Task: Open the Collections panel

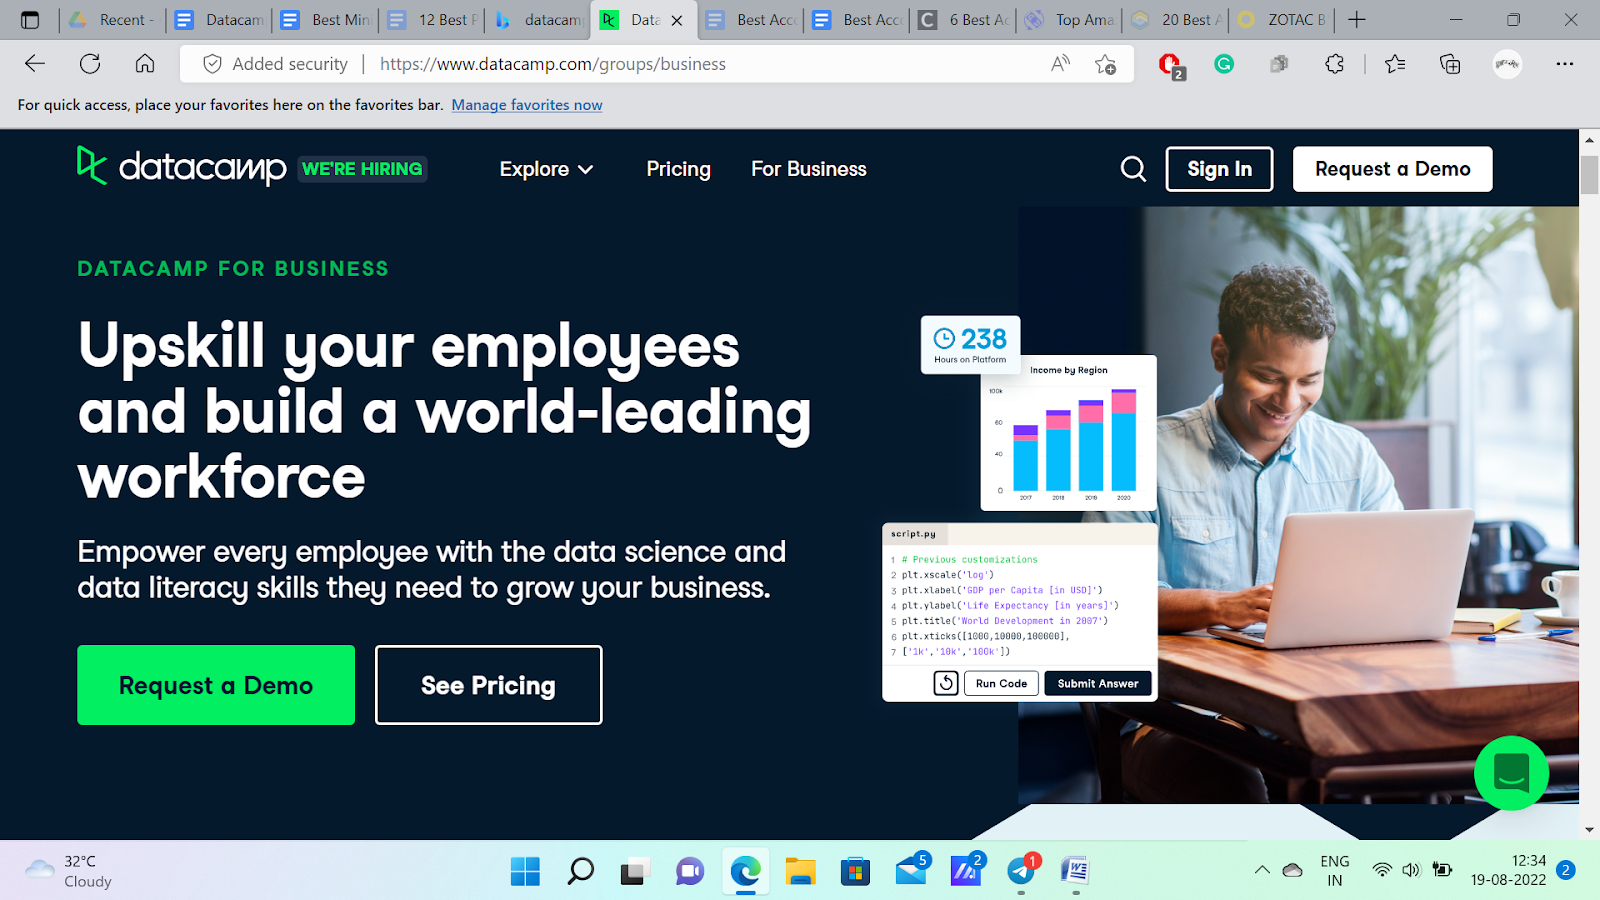Action: pos(1450,64)
